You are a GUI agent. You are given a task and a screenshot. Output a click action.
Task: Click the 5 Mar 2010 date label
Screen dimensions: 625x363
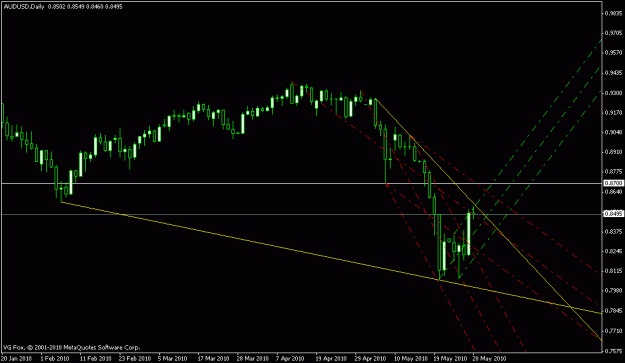172,358
